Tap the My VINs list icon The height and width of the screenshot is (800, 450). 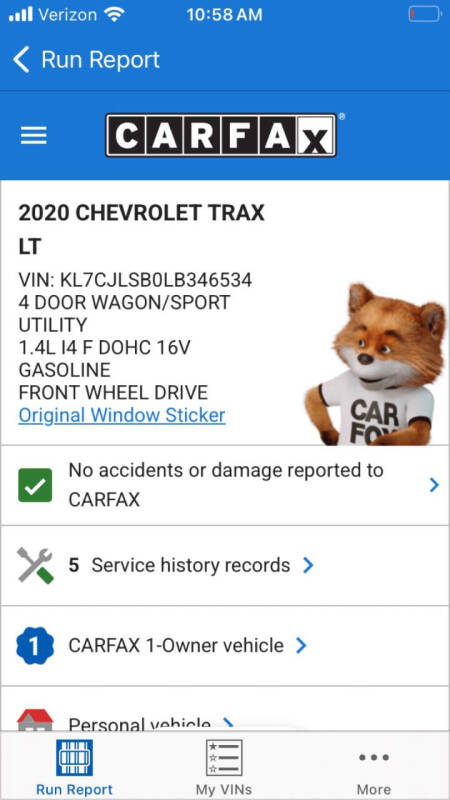224,758
